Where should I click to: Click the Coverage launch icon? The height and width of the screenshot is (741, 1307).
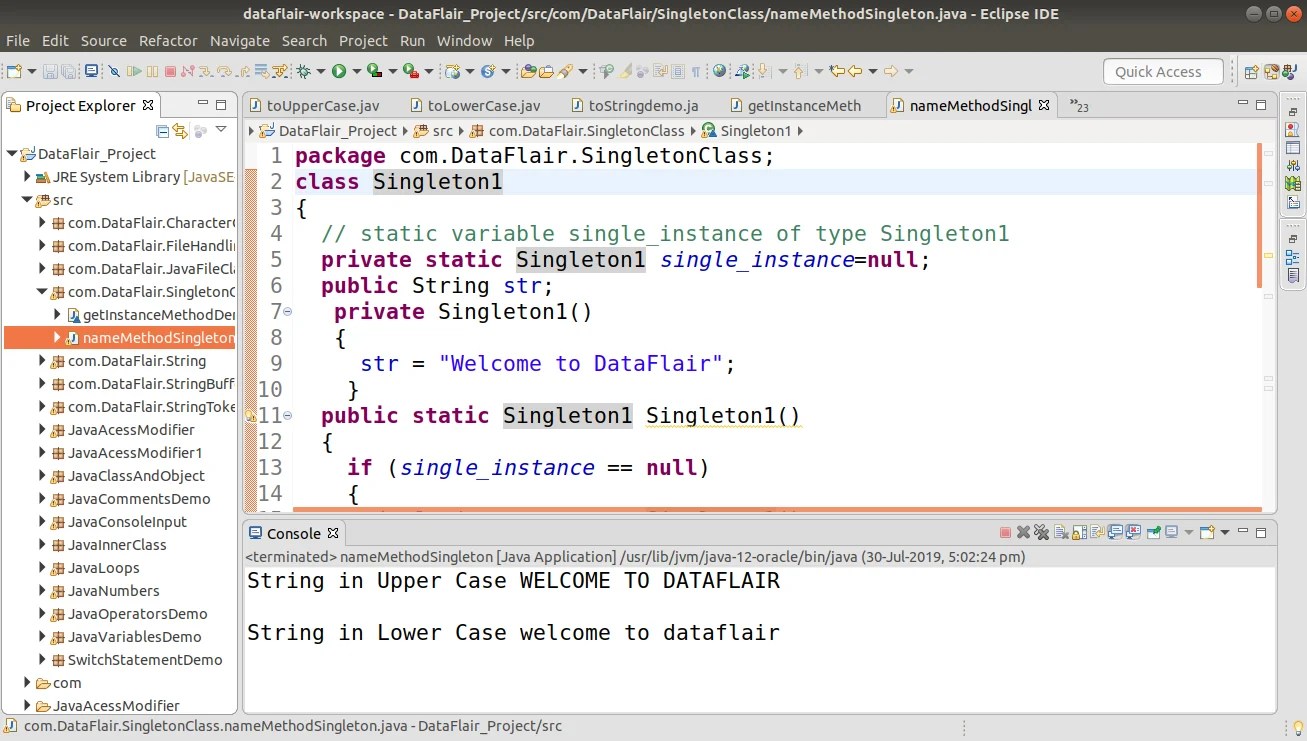(373, 71)
